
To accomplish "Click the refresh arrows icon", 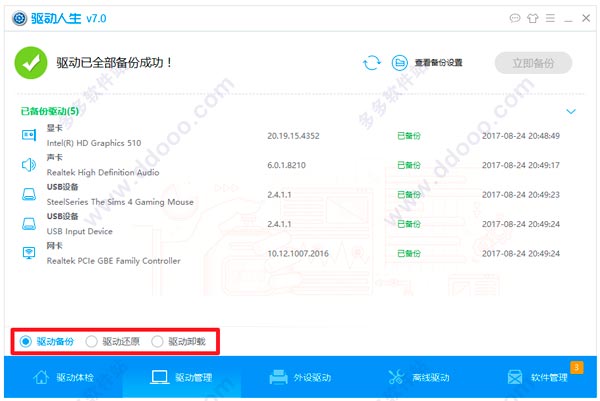I will [x=372, y=63].
